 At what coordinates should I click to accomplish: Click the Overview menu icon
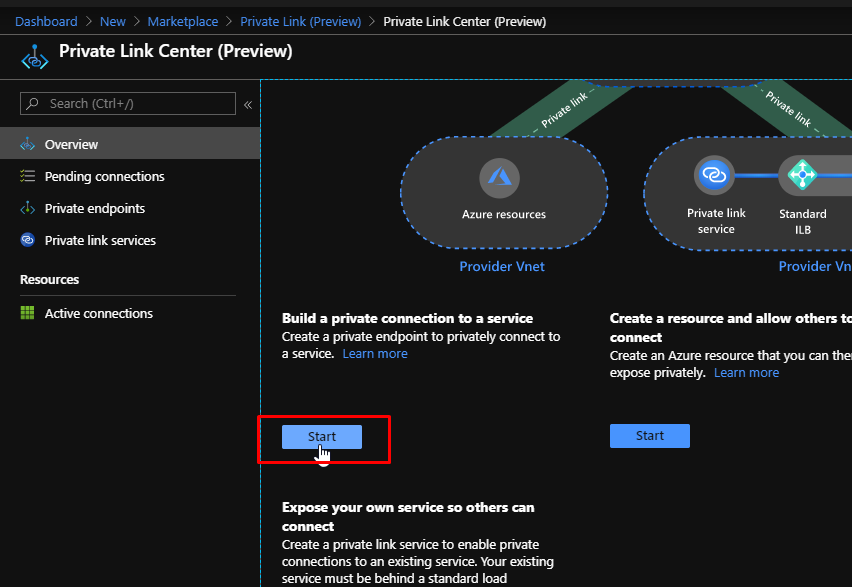[28, 144]
